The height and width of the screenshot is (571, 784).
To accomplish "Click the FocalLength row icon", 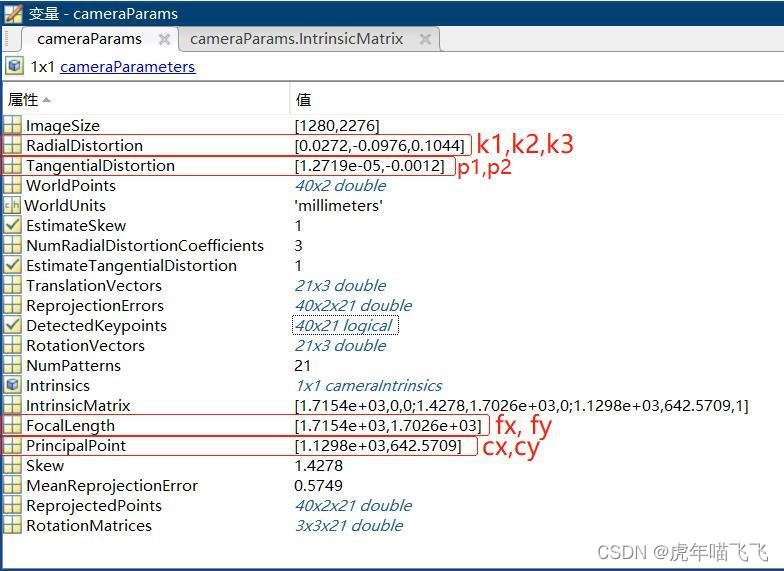I will pos(12,425).
